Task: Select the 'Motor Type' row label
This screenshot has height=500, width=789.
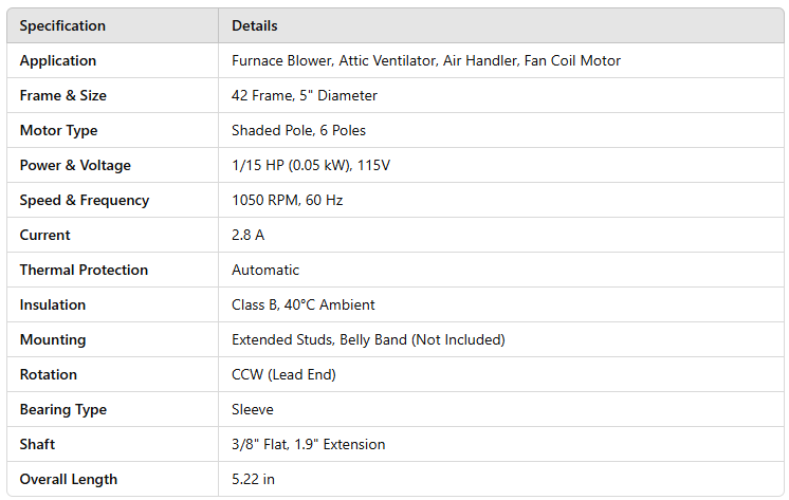Action: [x=58, y=131]
